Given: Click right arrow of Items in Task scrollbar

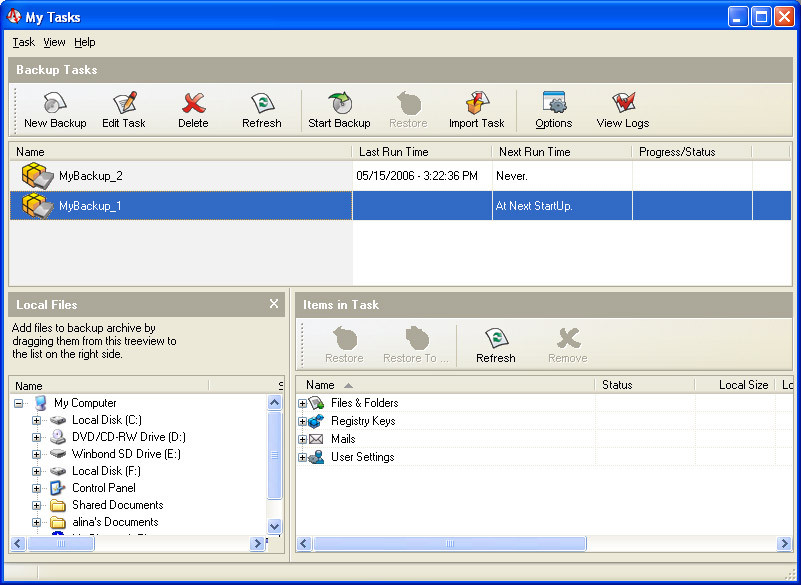Looking at the screenshot, I should pos(784,543).
